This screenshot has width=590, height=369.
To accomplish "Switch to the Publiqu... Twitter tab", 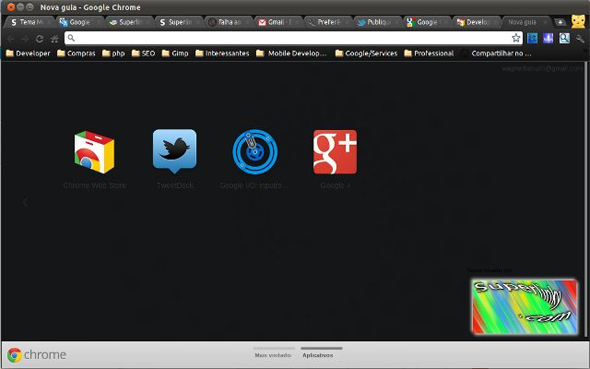I will tap(377, 22).
